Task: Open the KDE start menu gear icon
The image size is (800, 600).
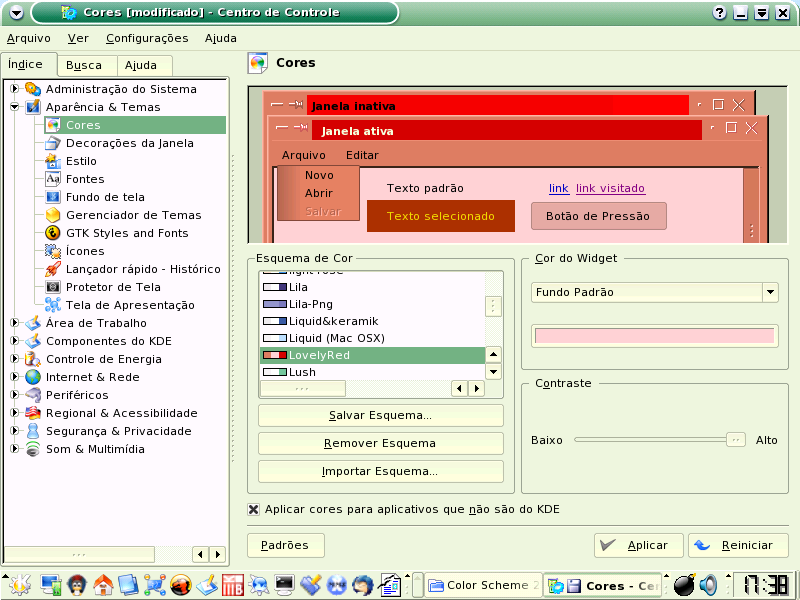Action: pos(19,585)
